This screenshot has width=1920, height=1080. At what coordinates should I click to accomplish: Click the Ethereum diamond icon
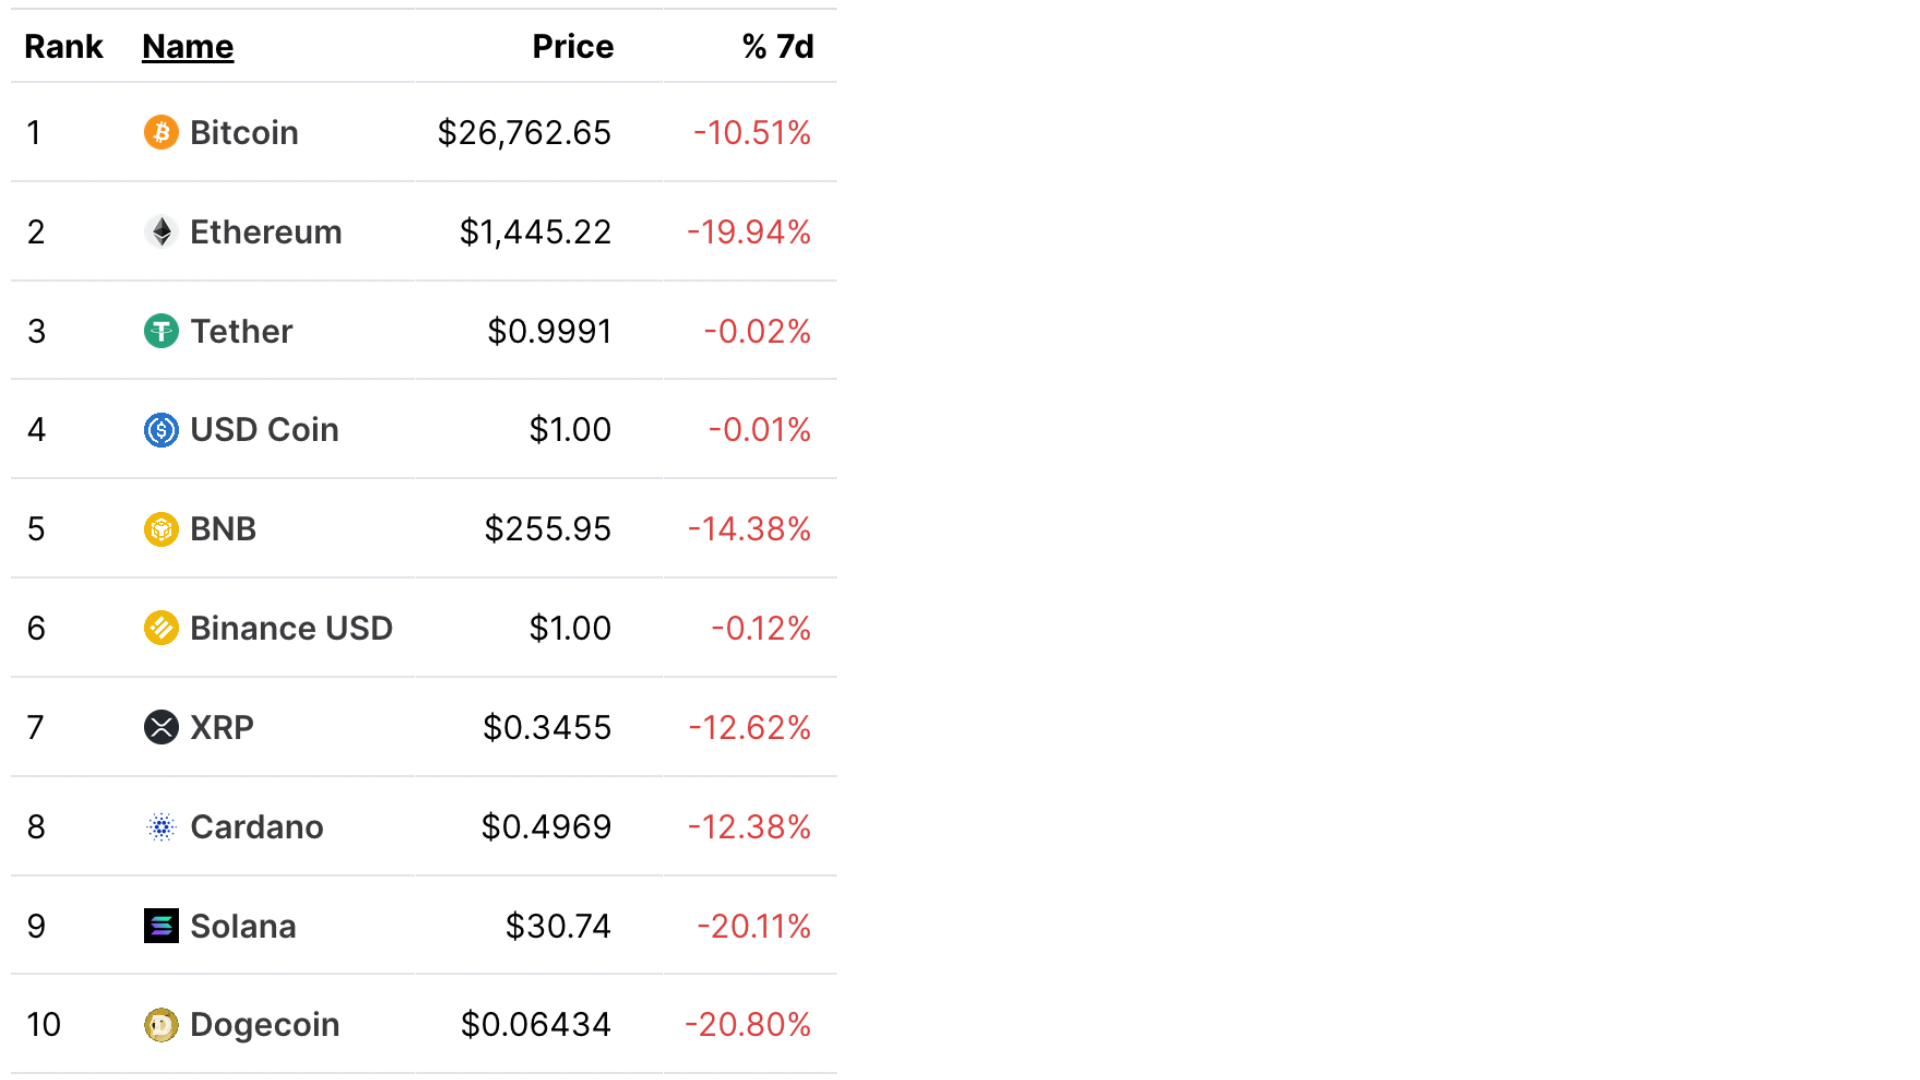[x=161, y=232]
